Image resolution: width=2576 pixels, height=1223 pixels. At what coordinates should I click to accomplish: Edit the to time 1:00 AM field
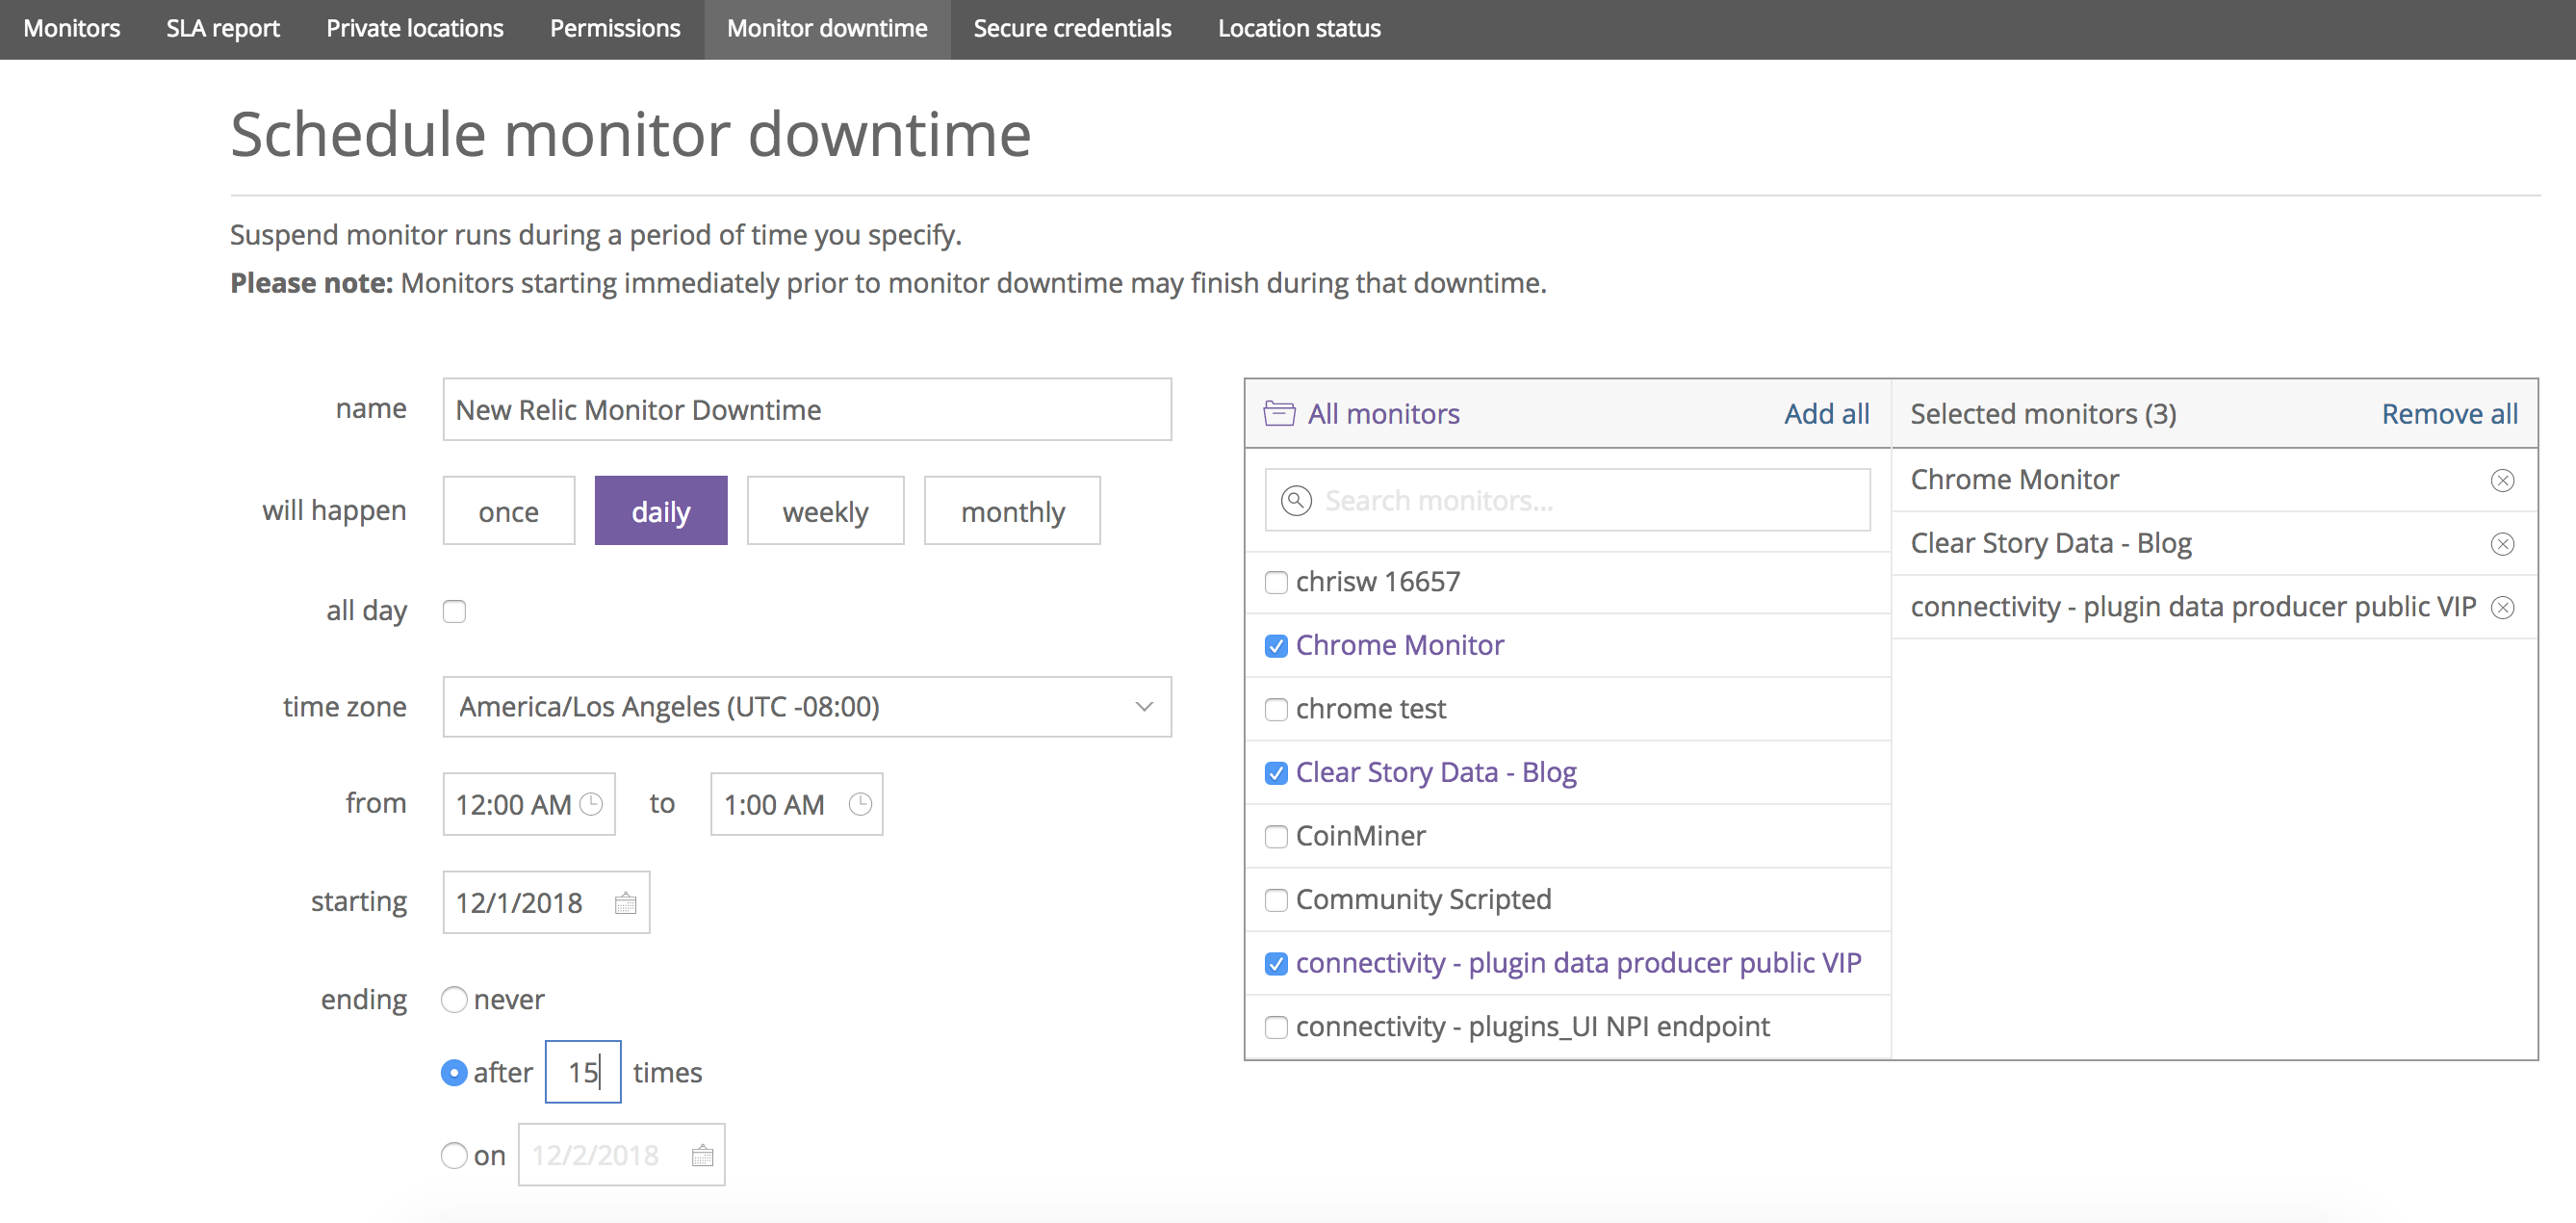click(796, 804)
